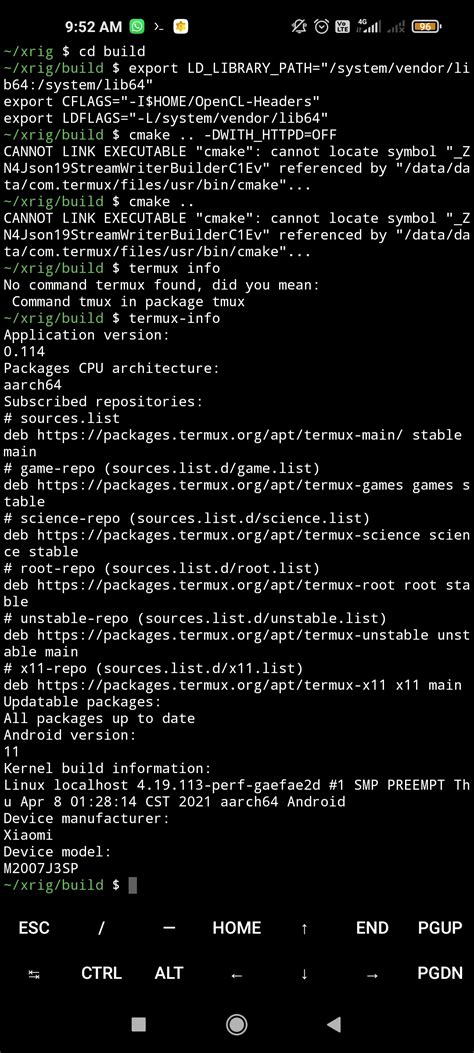474x1053 pixels.
Task: Tap the up arrow key
Action: click(x=304, y=927)
